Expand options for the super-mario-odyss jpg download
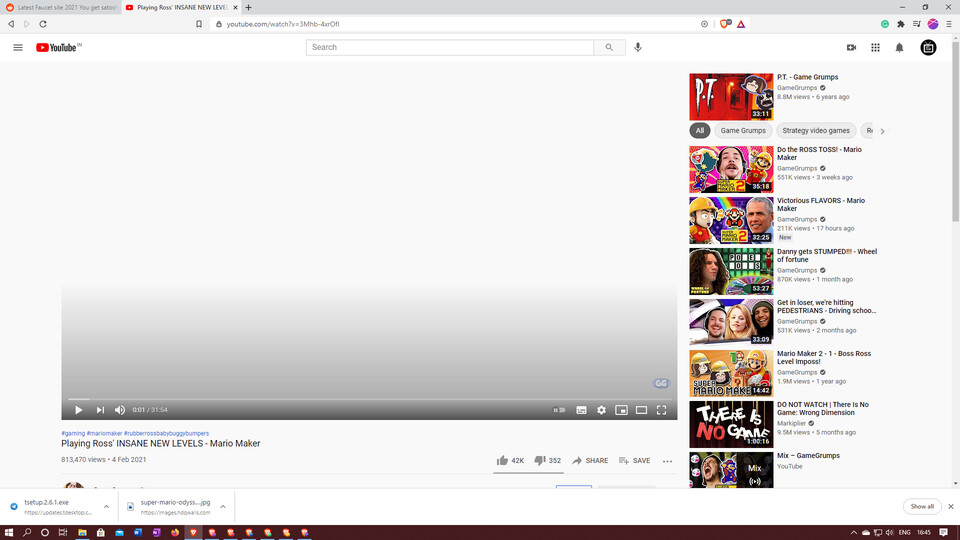Image resolution: width=960 pixels, height=540 pixels. coord(223,507)
